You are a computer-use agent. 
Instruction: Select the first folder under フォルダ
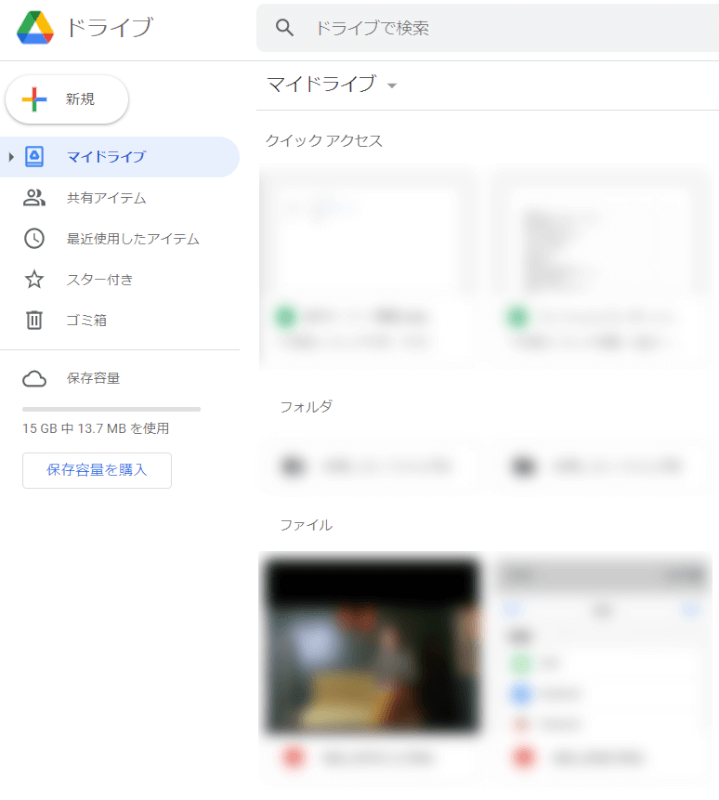368,466
